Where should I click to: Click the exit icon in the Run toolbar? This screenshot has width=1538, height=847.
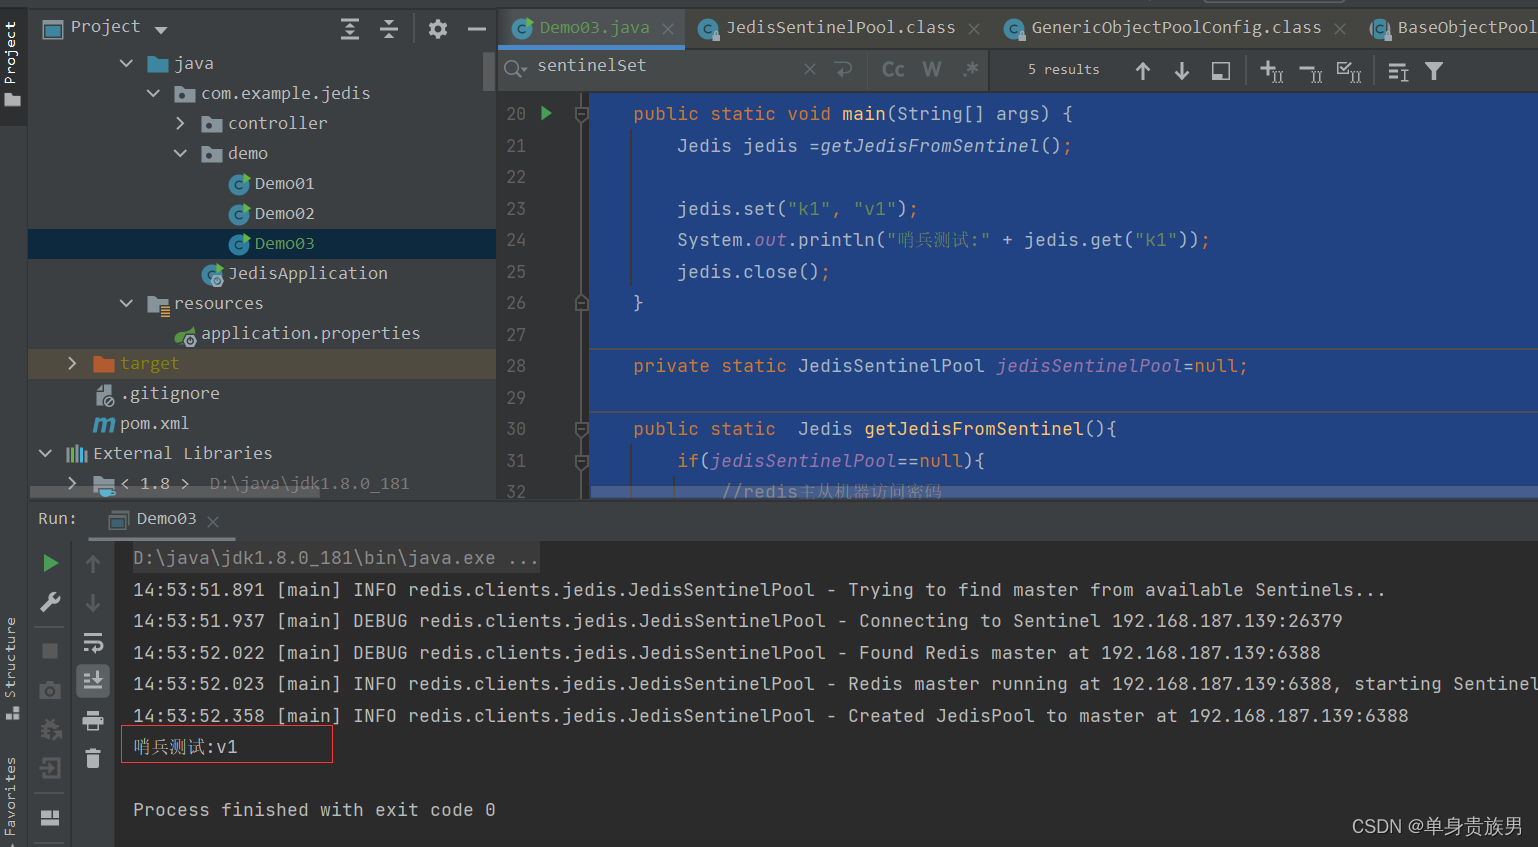tap(50, 768)
